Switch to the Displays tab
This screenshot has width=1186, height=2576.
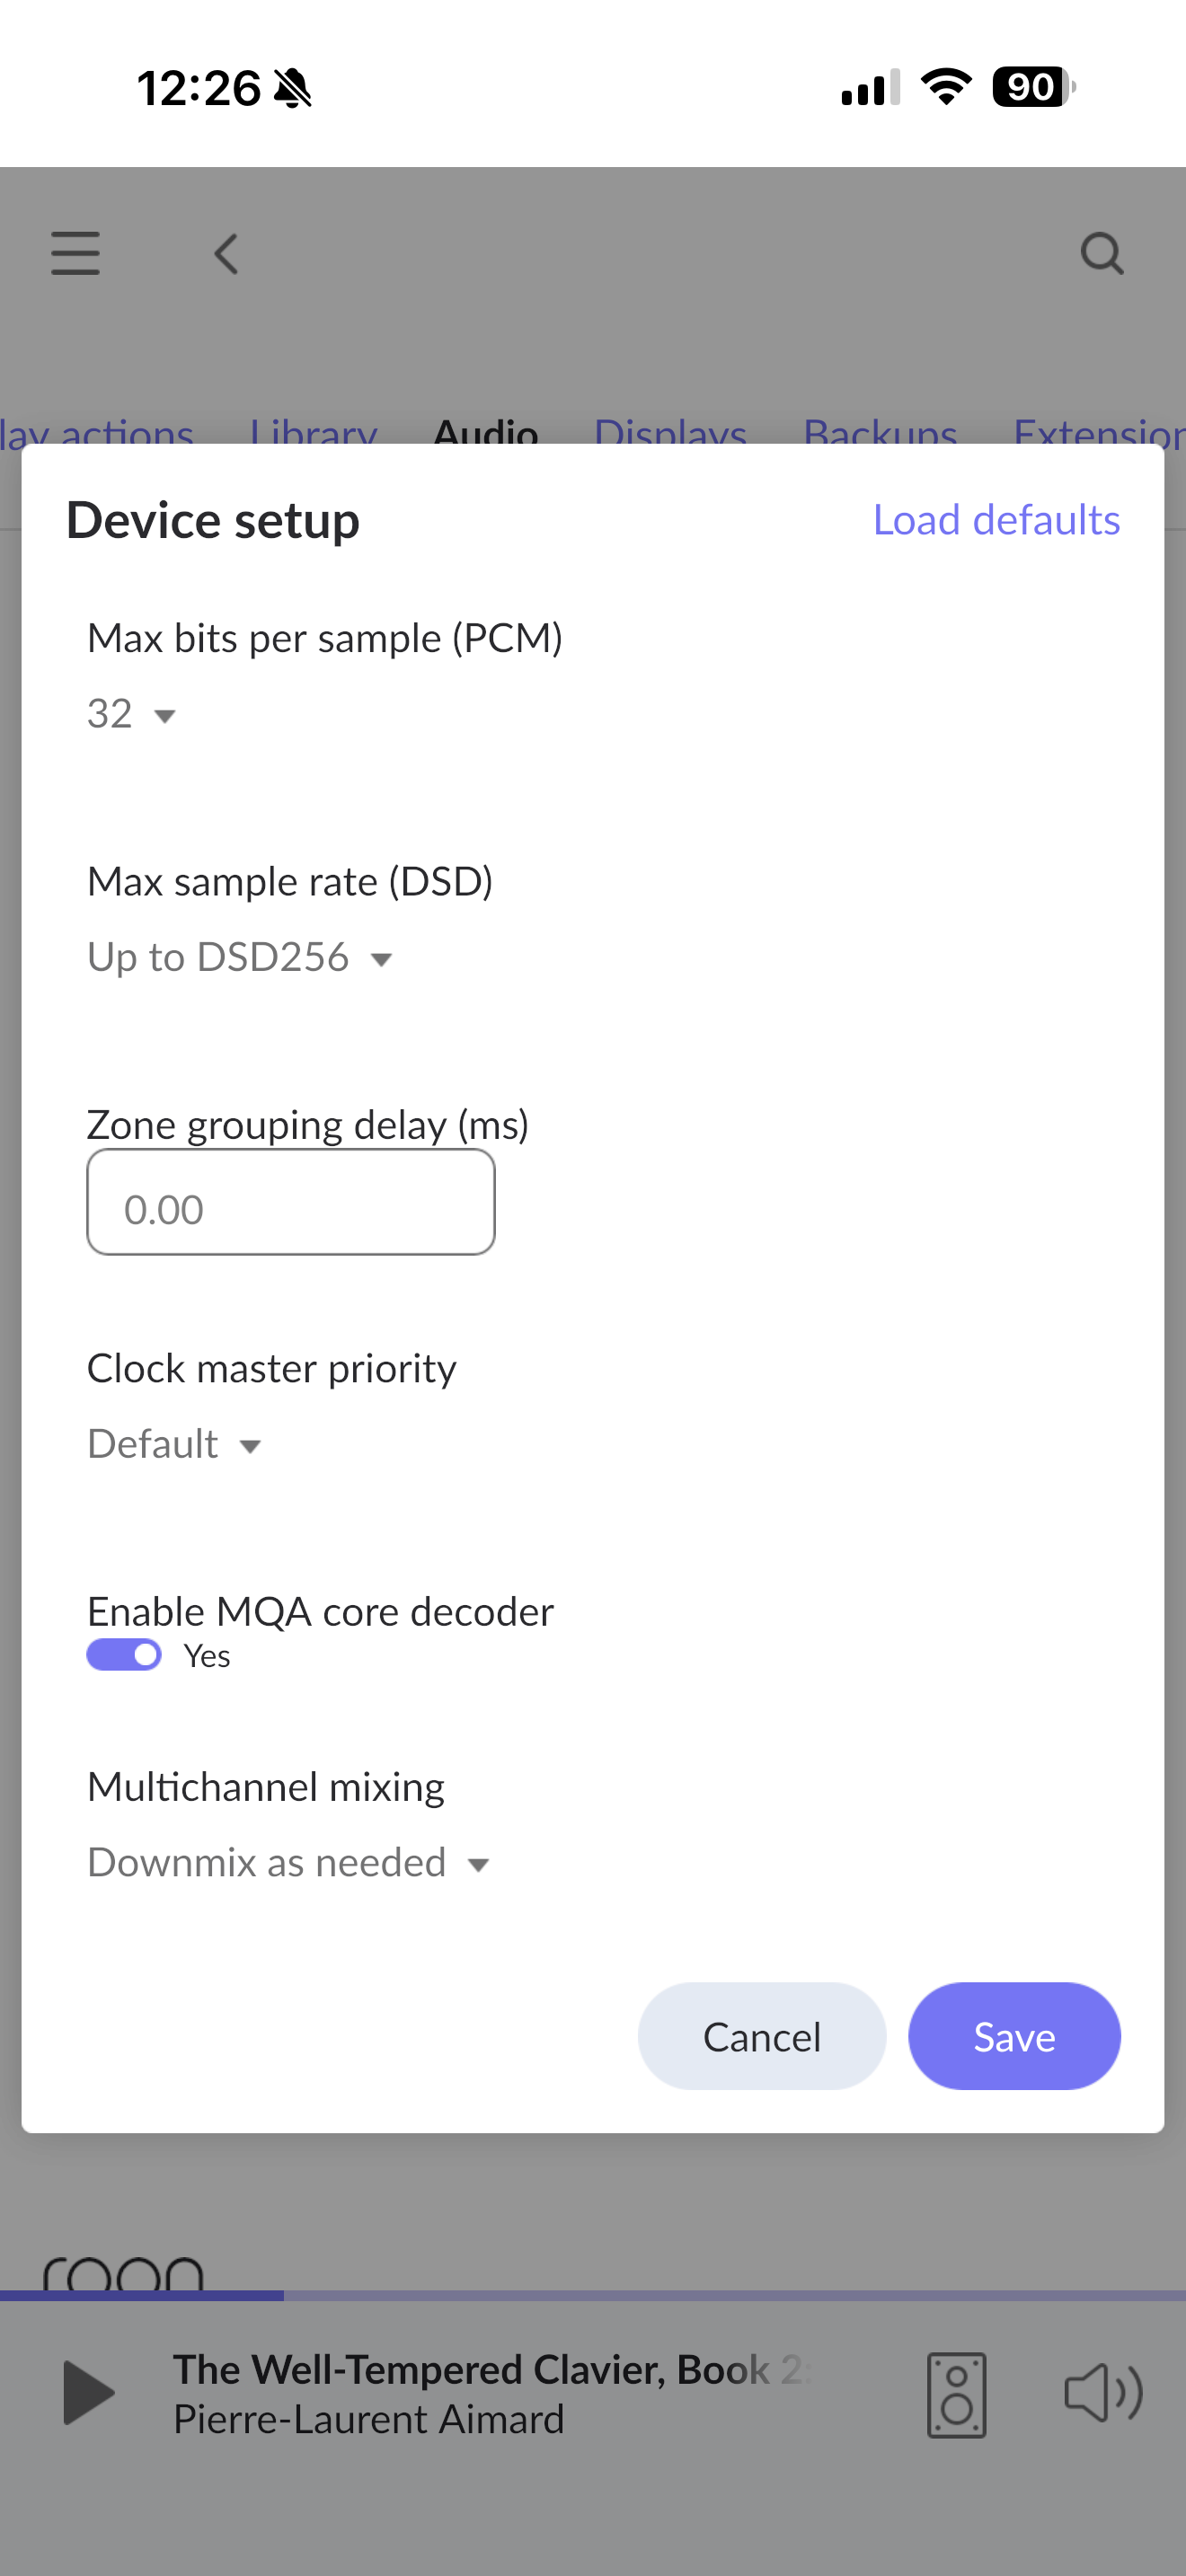(670, 432)
